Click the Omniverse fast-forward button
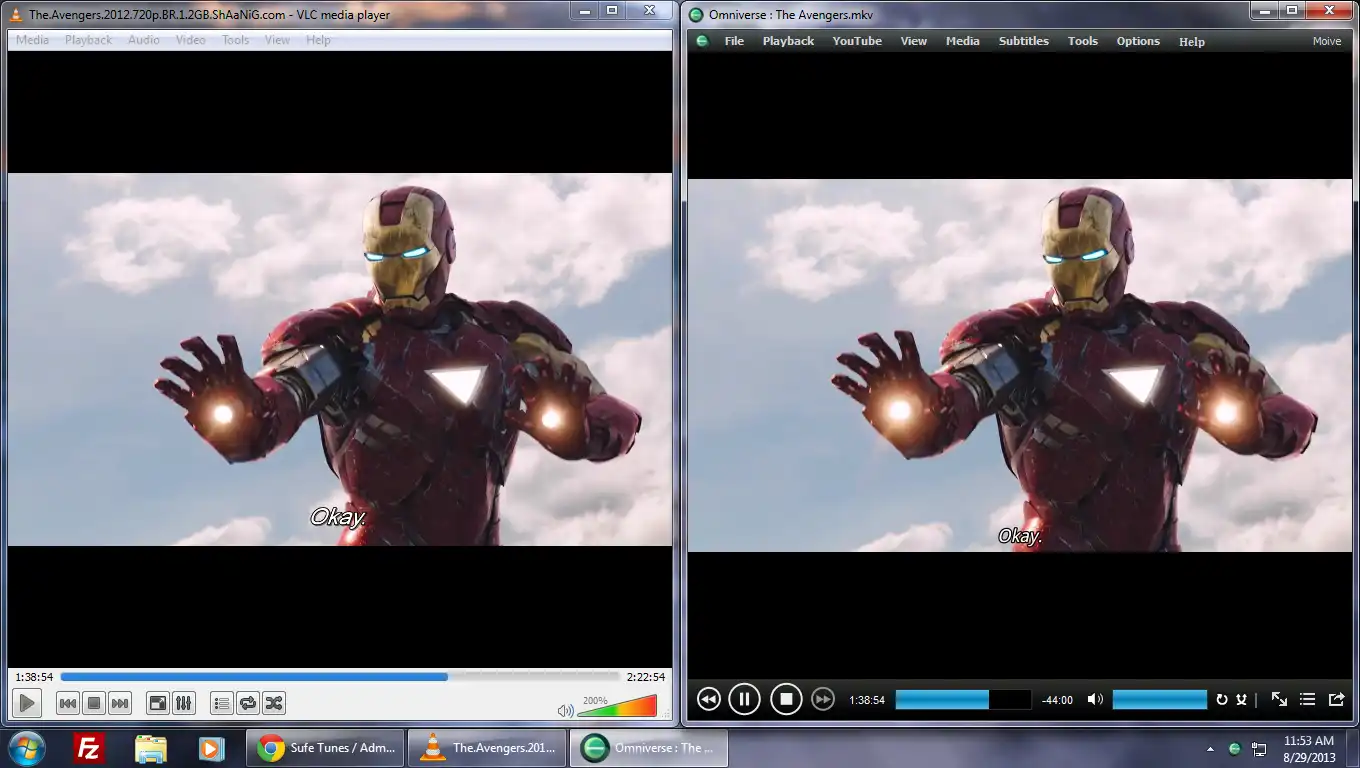The height and width of the screenshot is (768, 1360). click(x=823, y=699)
